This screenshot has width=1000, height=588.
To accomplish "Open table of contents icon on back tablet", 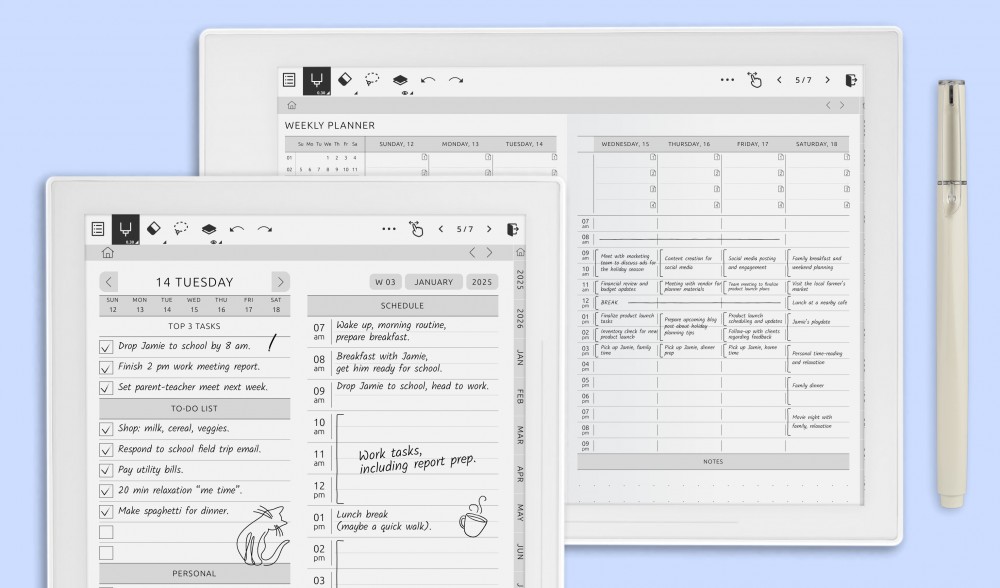I will tap(289, 80).
